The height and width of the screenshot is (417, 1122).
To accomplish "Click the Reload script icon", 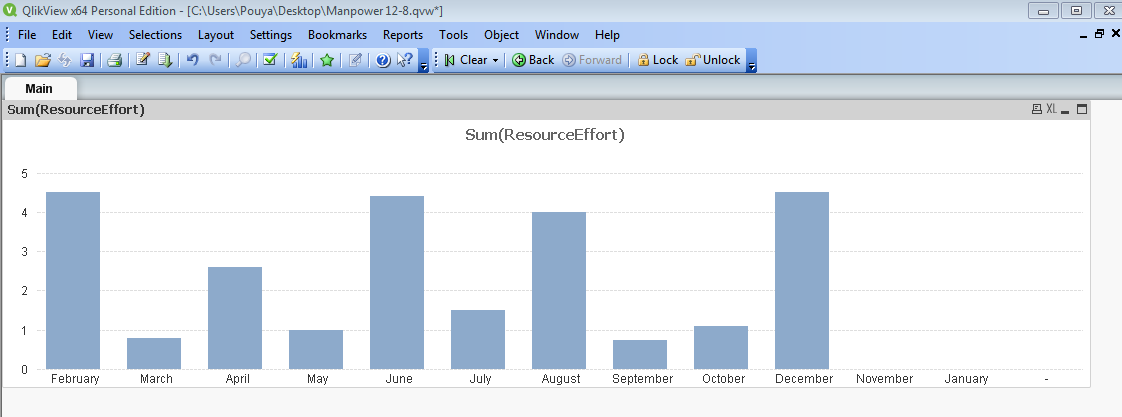I will [165, 60].
